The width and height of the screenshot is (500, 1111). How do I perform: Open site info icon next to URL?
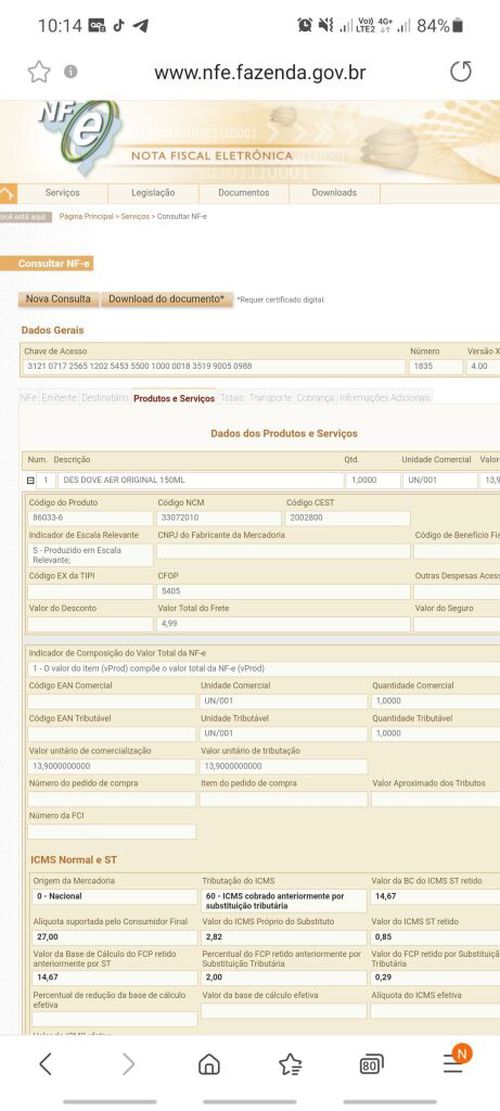71,72
